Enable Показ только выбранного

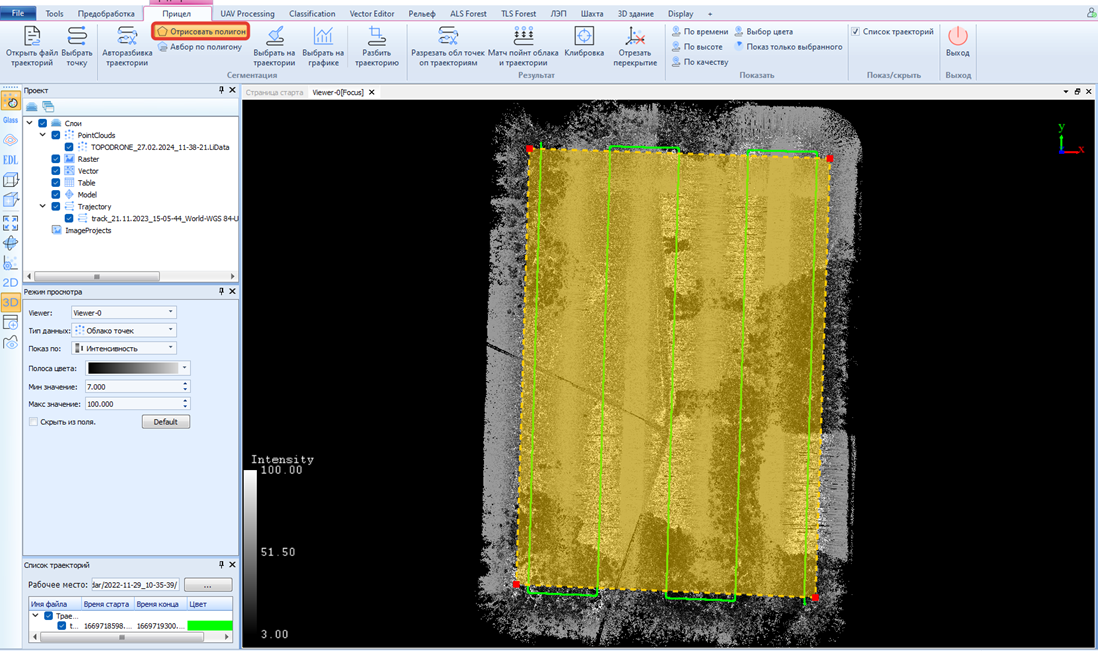(x=788, y=47)
